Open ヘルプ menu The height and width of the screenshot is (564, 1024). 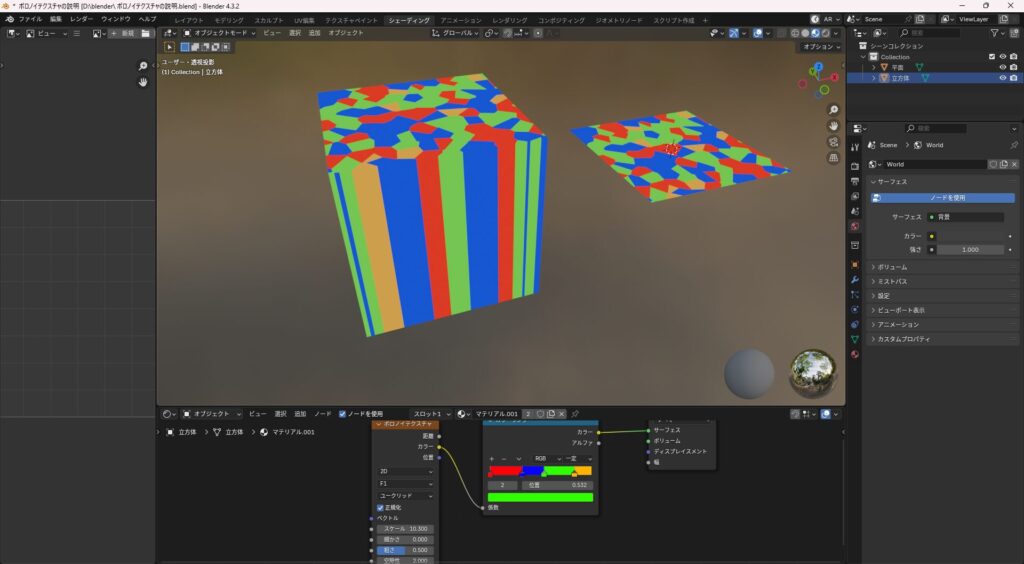click(147, 20)
